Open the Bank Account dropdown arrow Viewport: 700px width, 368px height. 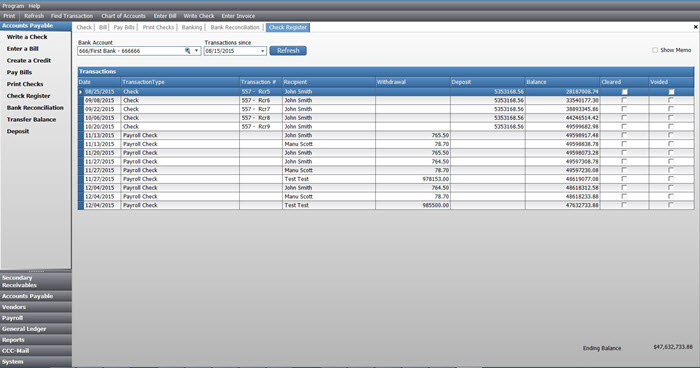(196, 51)
